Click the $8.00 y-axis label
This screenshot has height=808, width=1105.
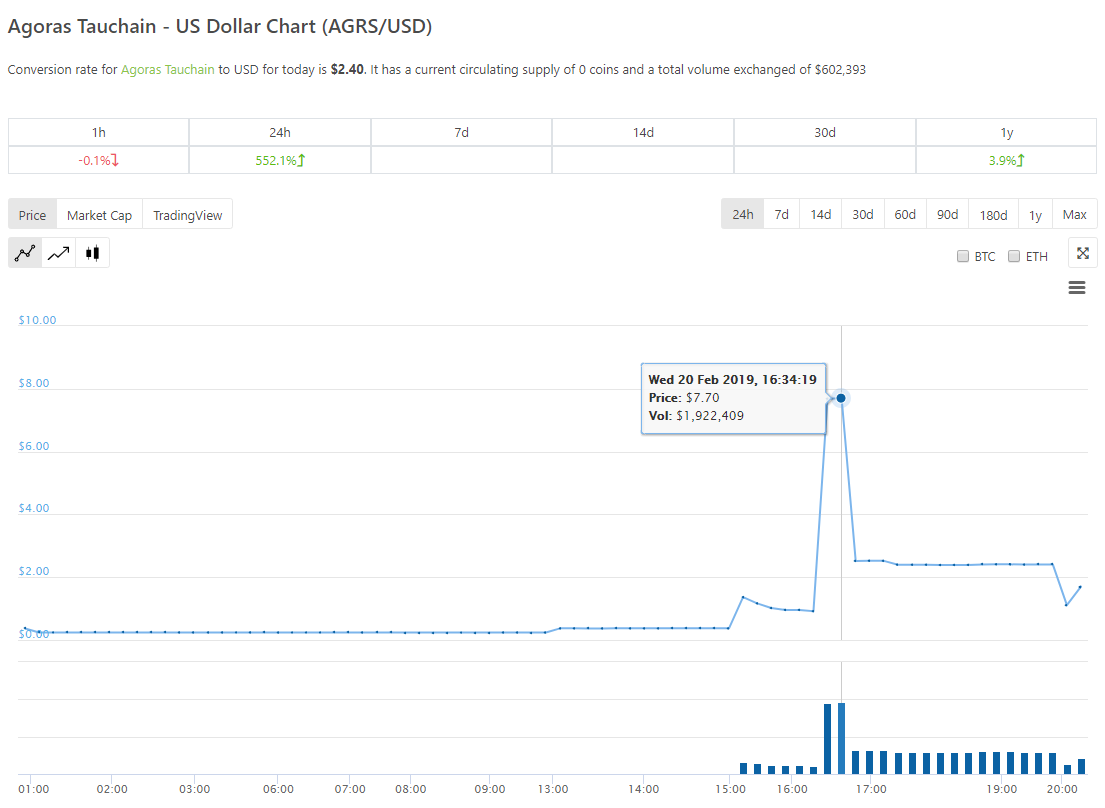[x=34, y=383]
